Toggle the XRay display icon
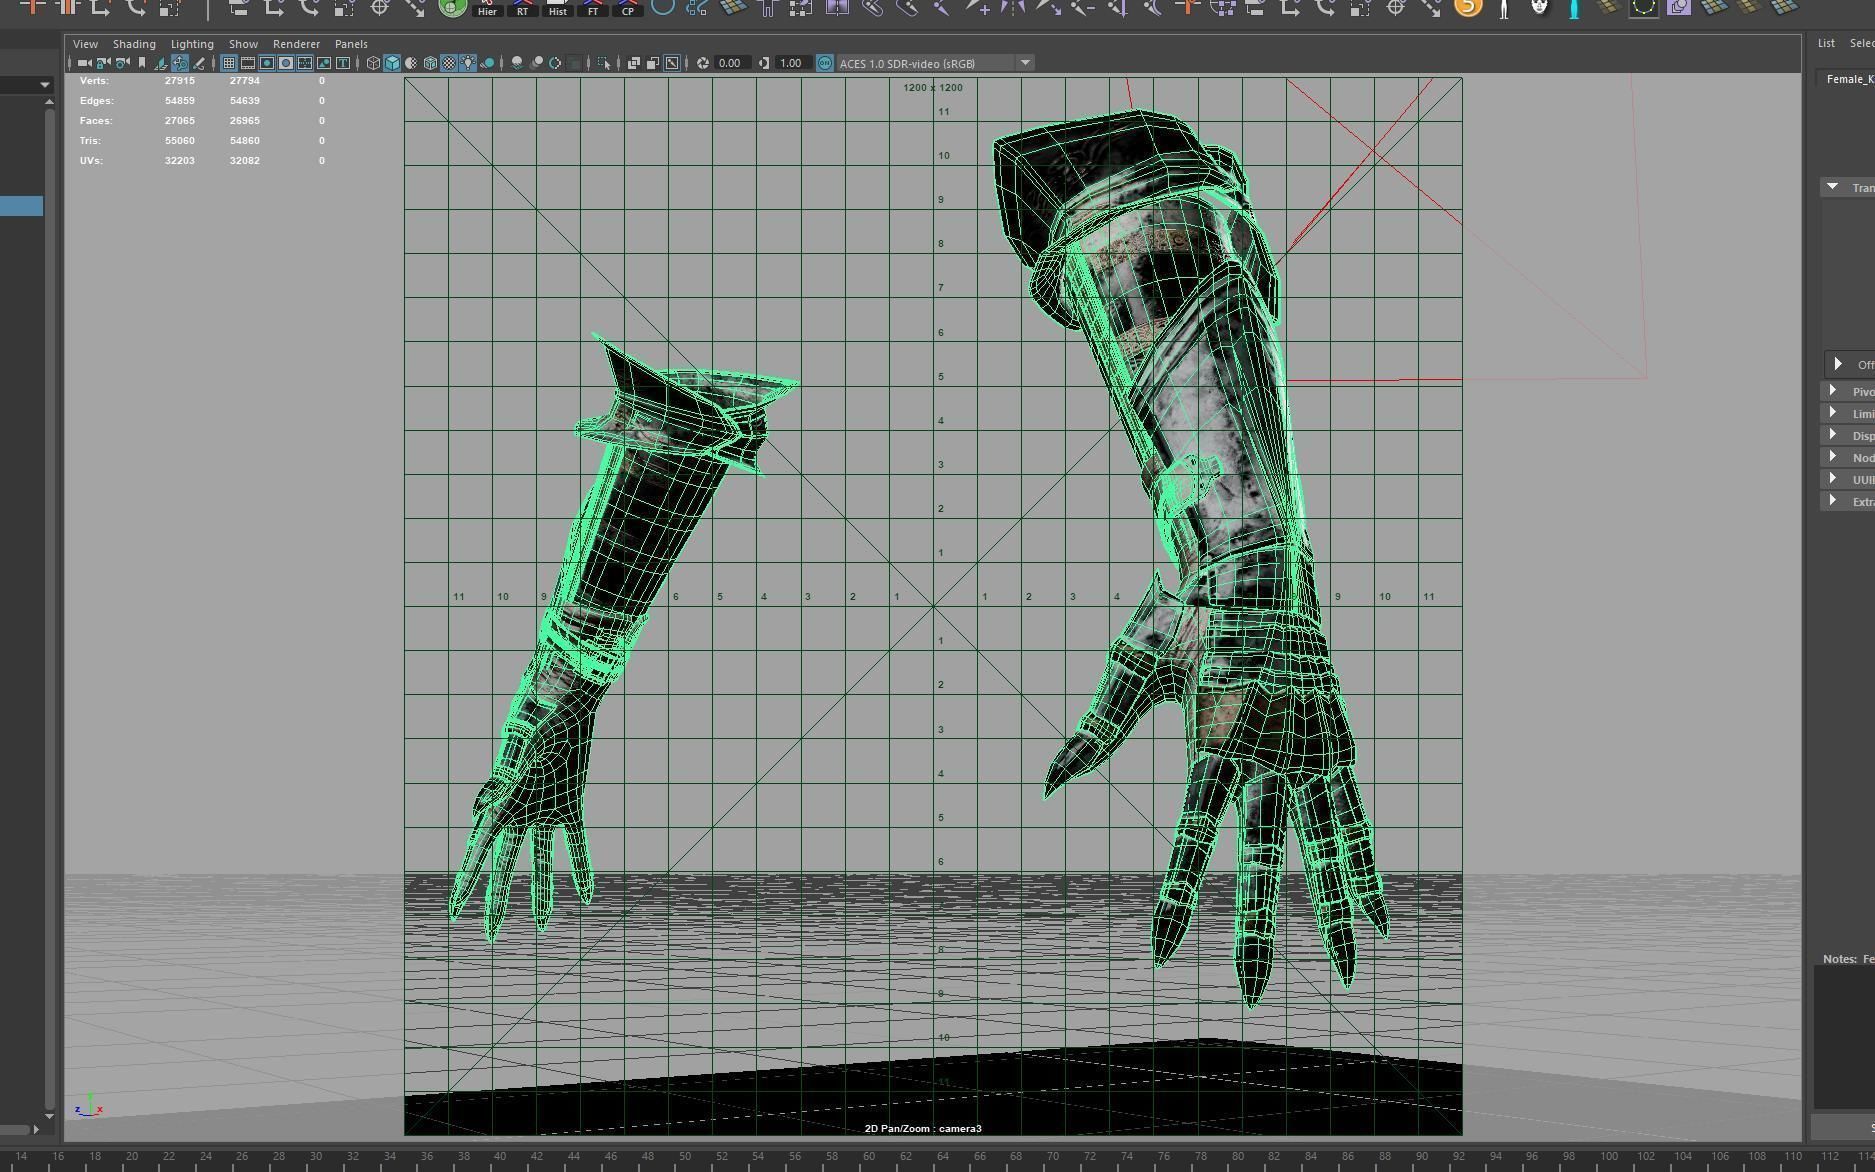The height and width of the screenshot is (1172, 1875). click(x=633, y=63)
